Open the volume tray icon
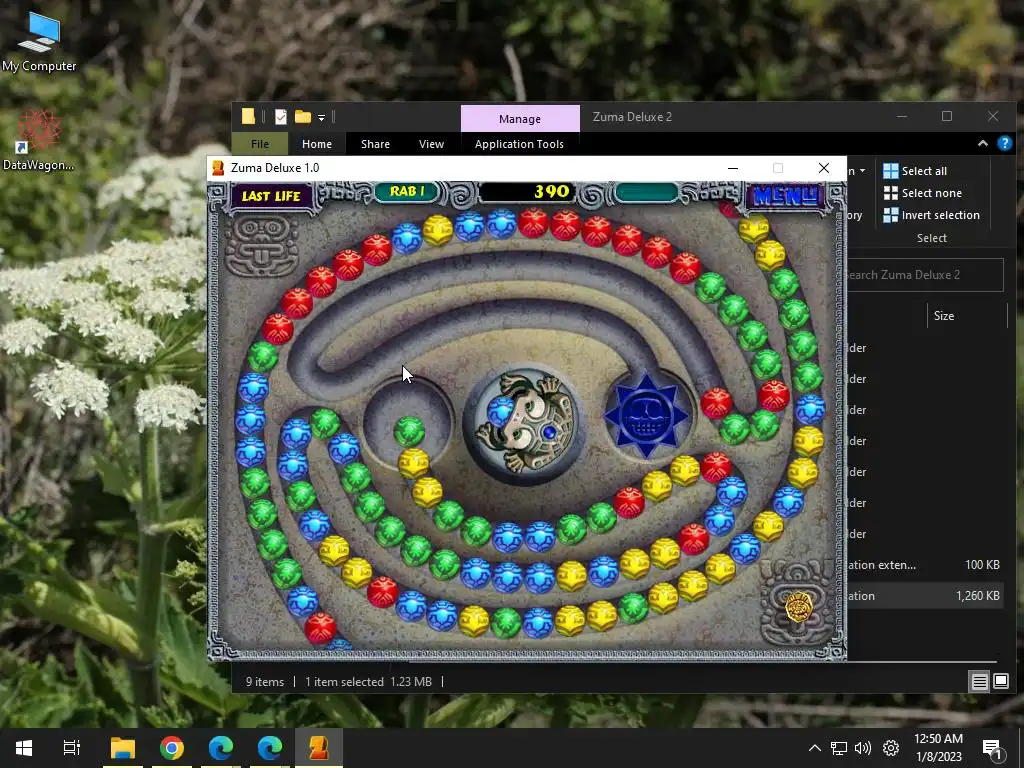This screenshot has width=1024, height=768. coord(863,748)
